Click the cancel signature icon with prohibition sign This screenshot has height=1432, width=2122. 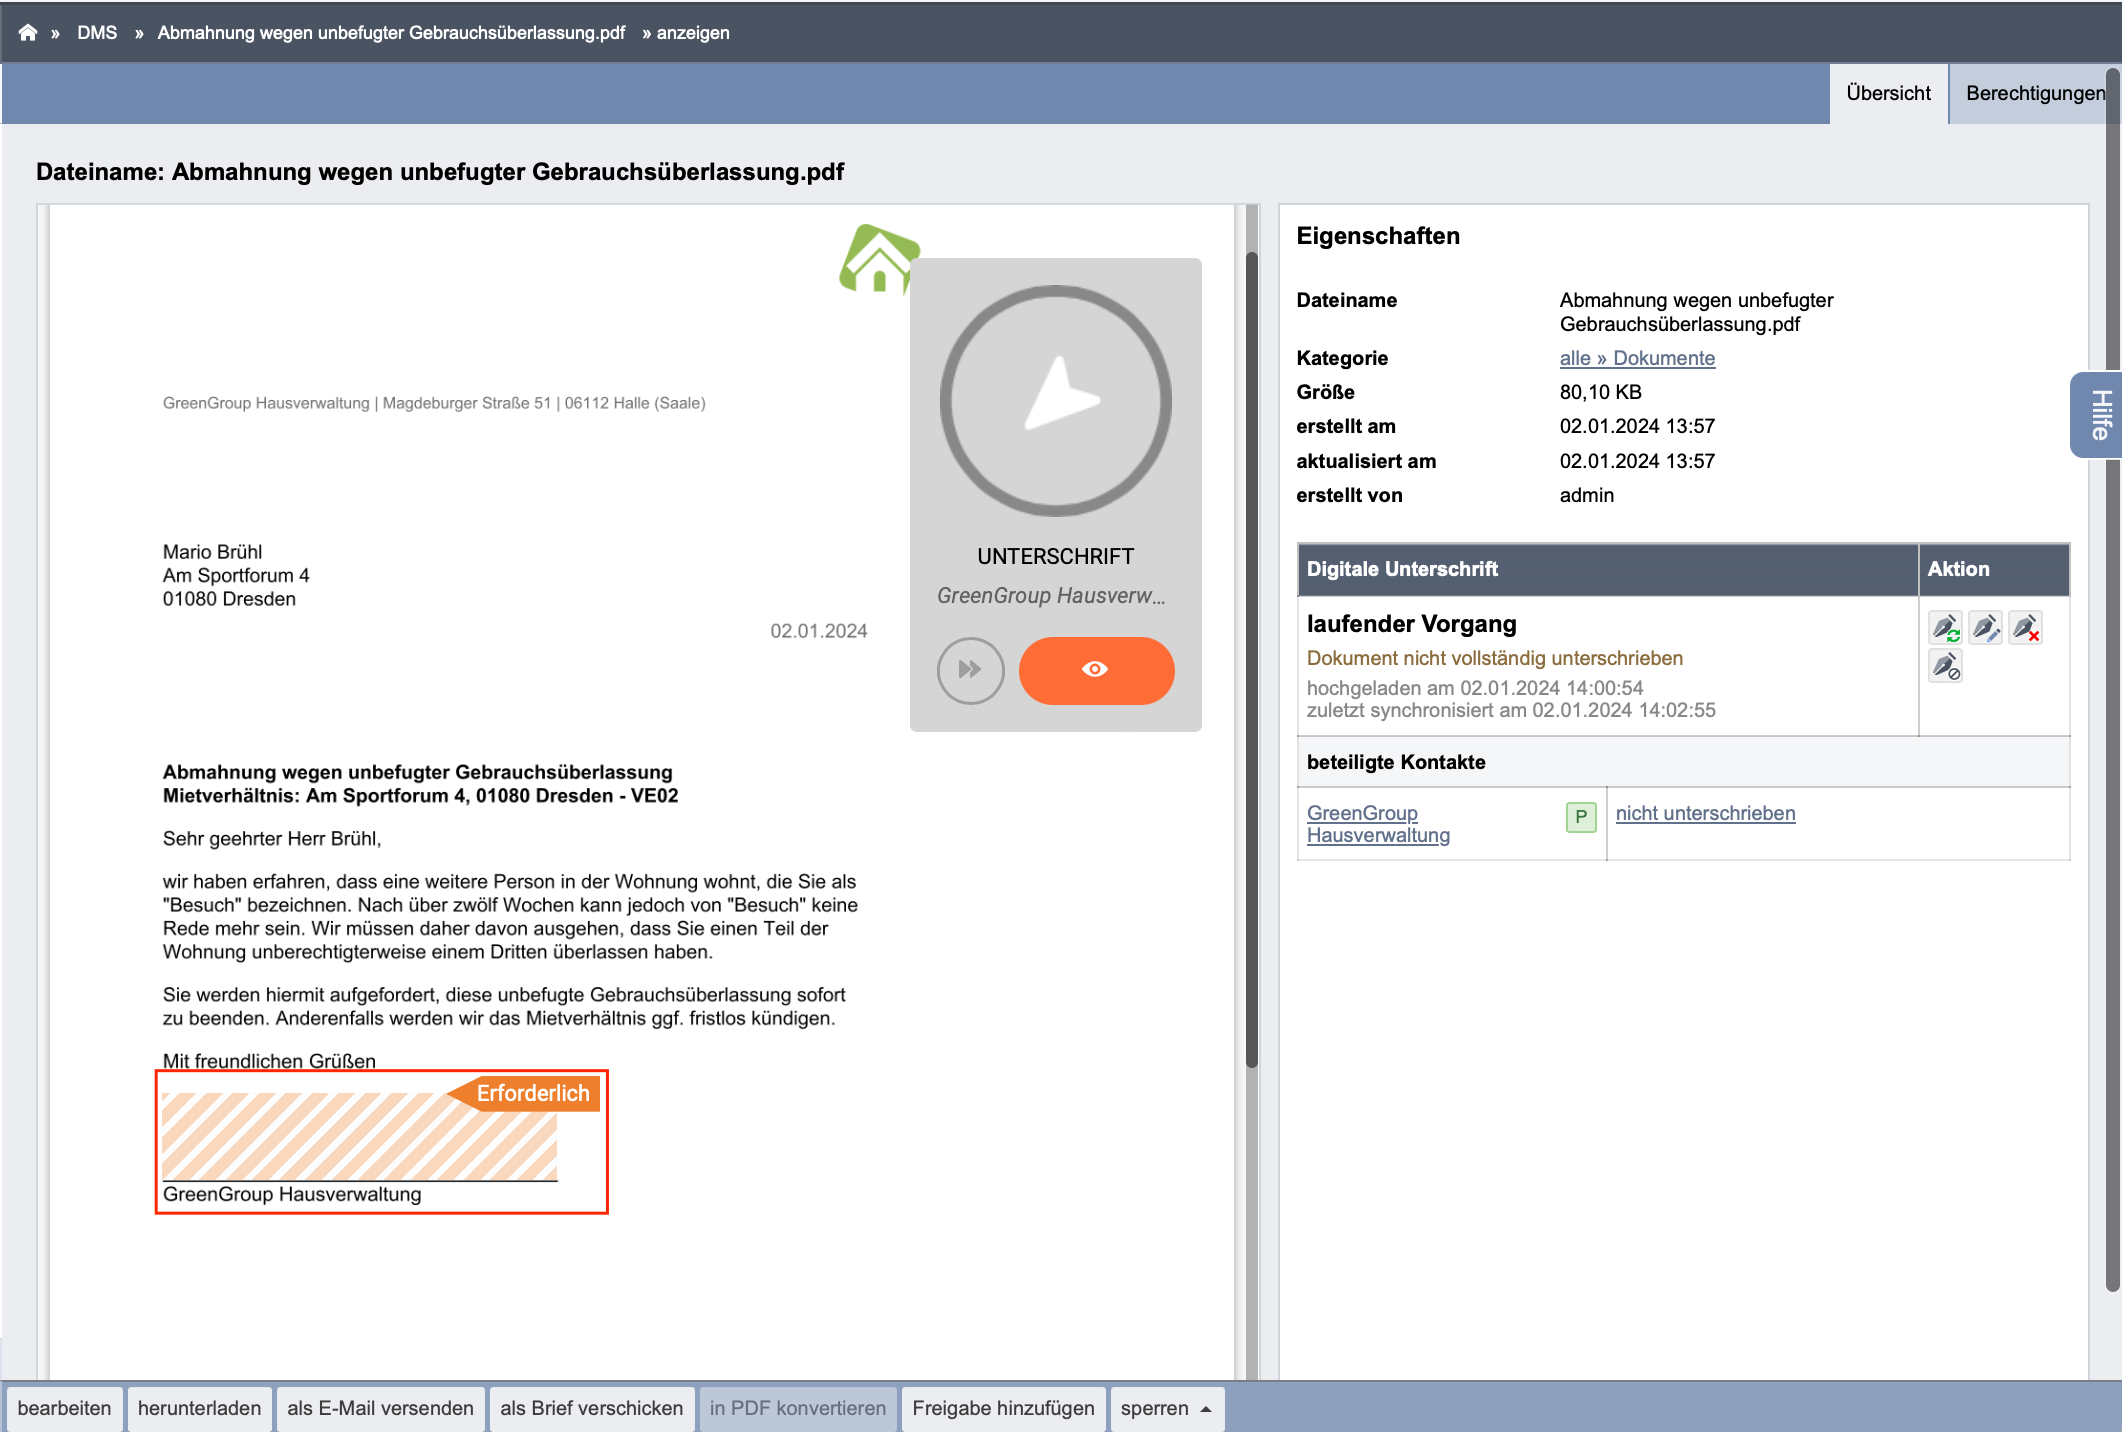[x=1945, y=666]
